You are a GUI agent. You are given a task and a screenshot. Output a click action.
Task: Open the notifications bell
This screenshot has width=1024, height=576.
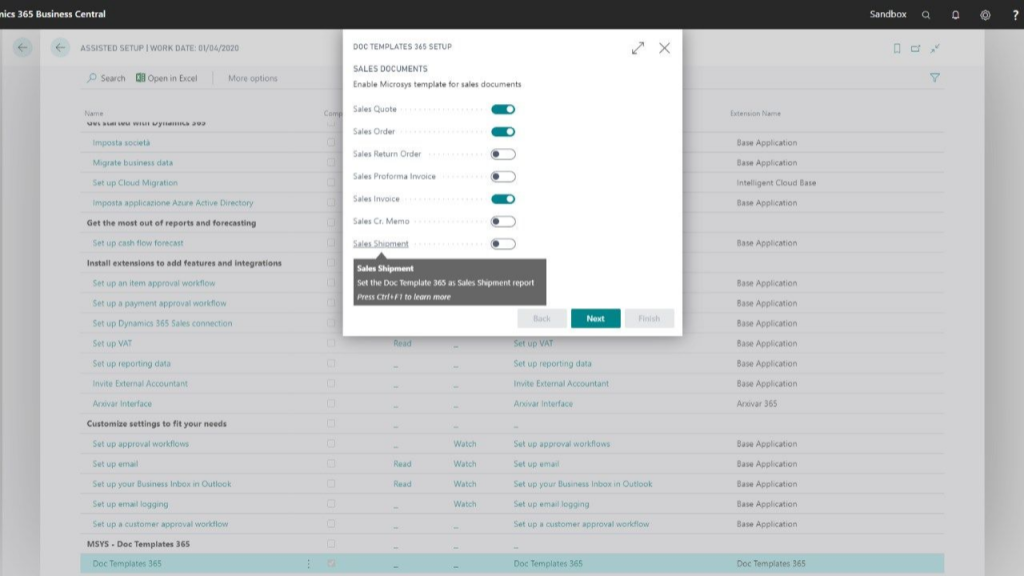955,15
